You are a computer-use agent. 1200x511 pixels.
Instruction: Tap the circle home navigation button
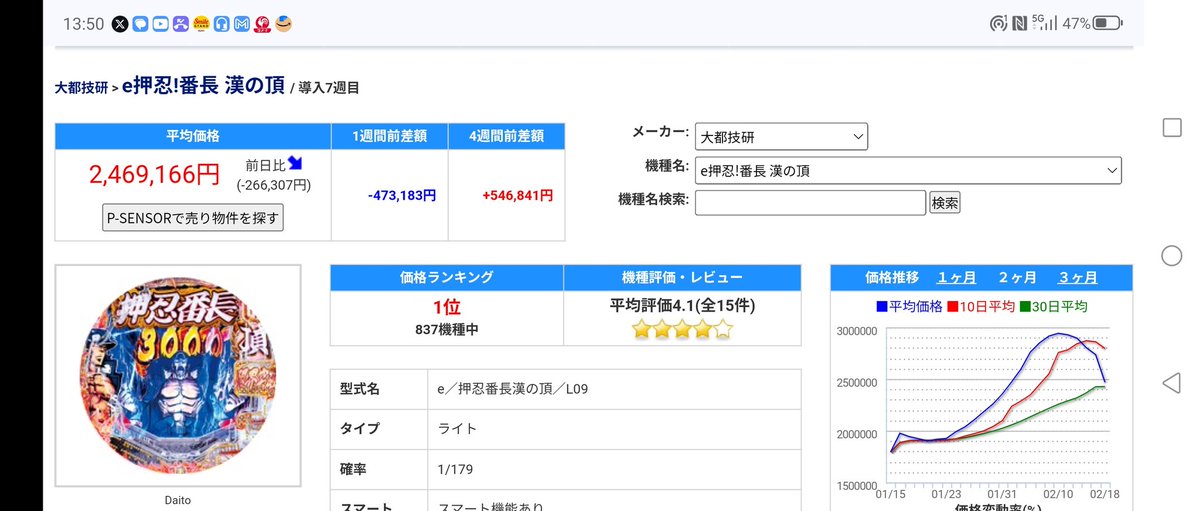[x=1171, y=255]
